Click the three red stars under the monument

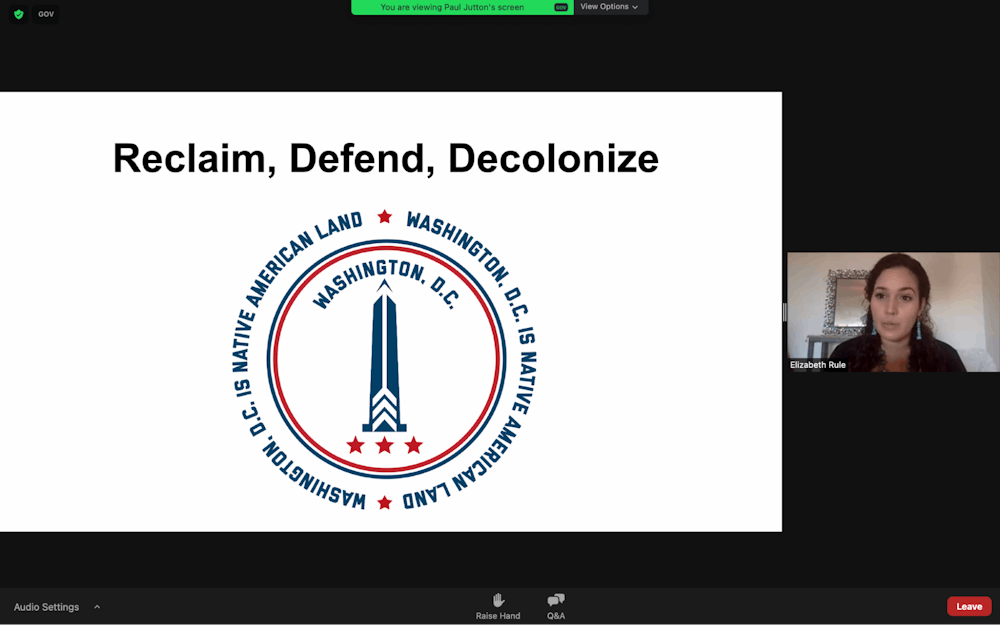(x=384, y=445)
